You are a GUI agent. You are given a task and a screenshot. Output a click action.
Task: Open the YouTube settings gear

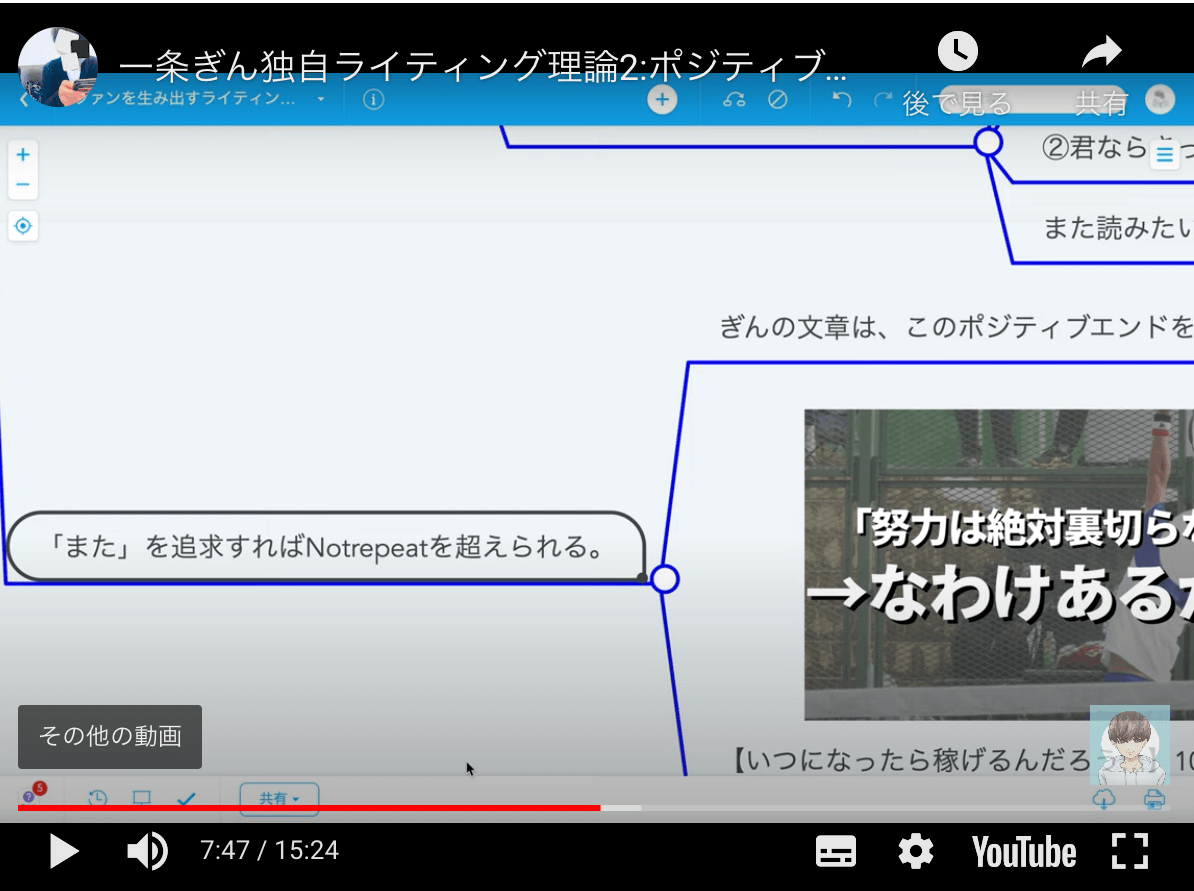click(915, 851)
